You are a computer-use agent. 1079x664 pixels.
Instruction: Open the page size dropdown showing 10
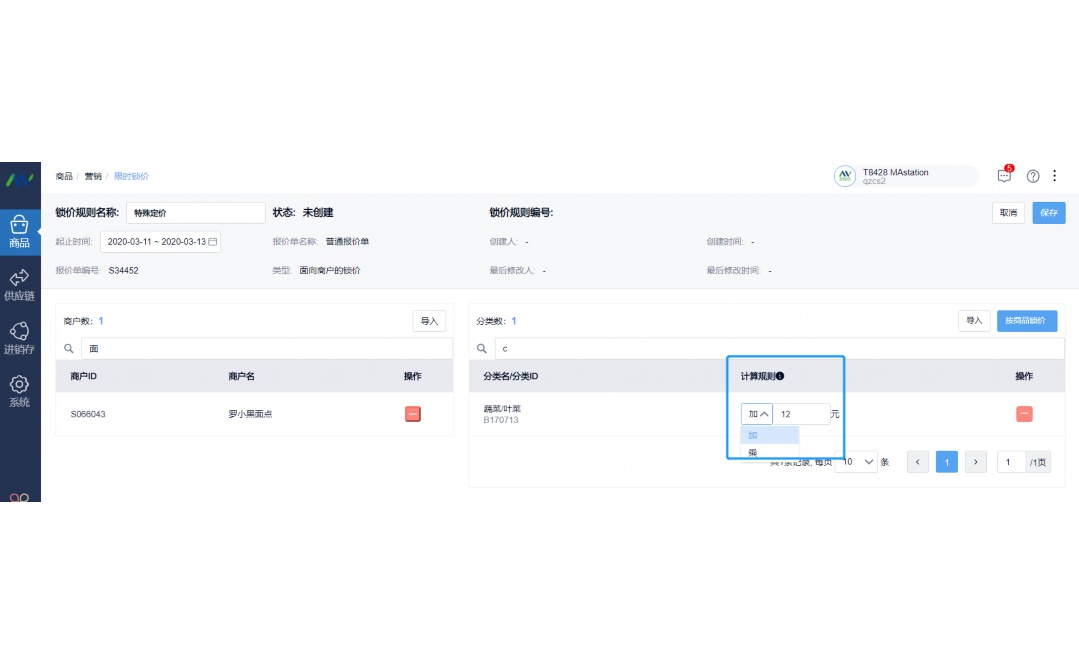857,461
